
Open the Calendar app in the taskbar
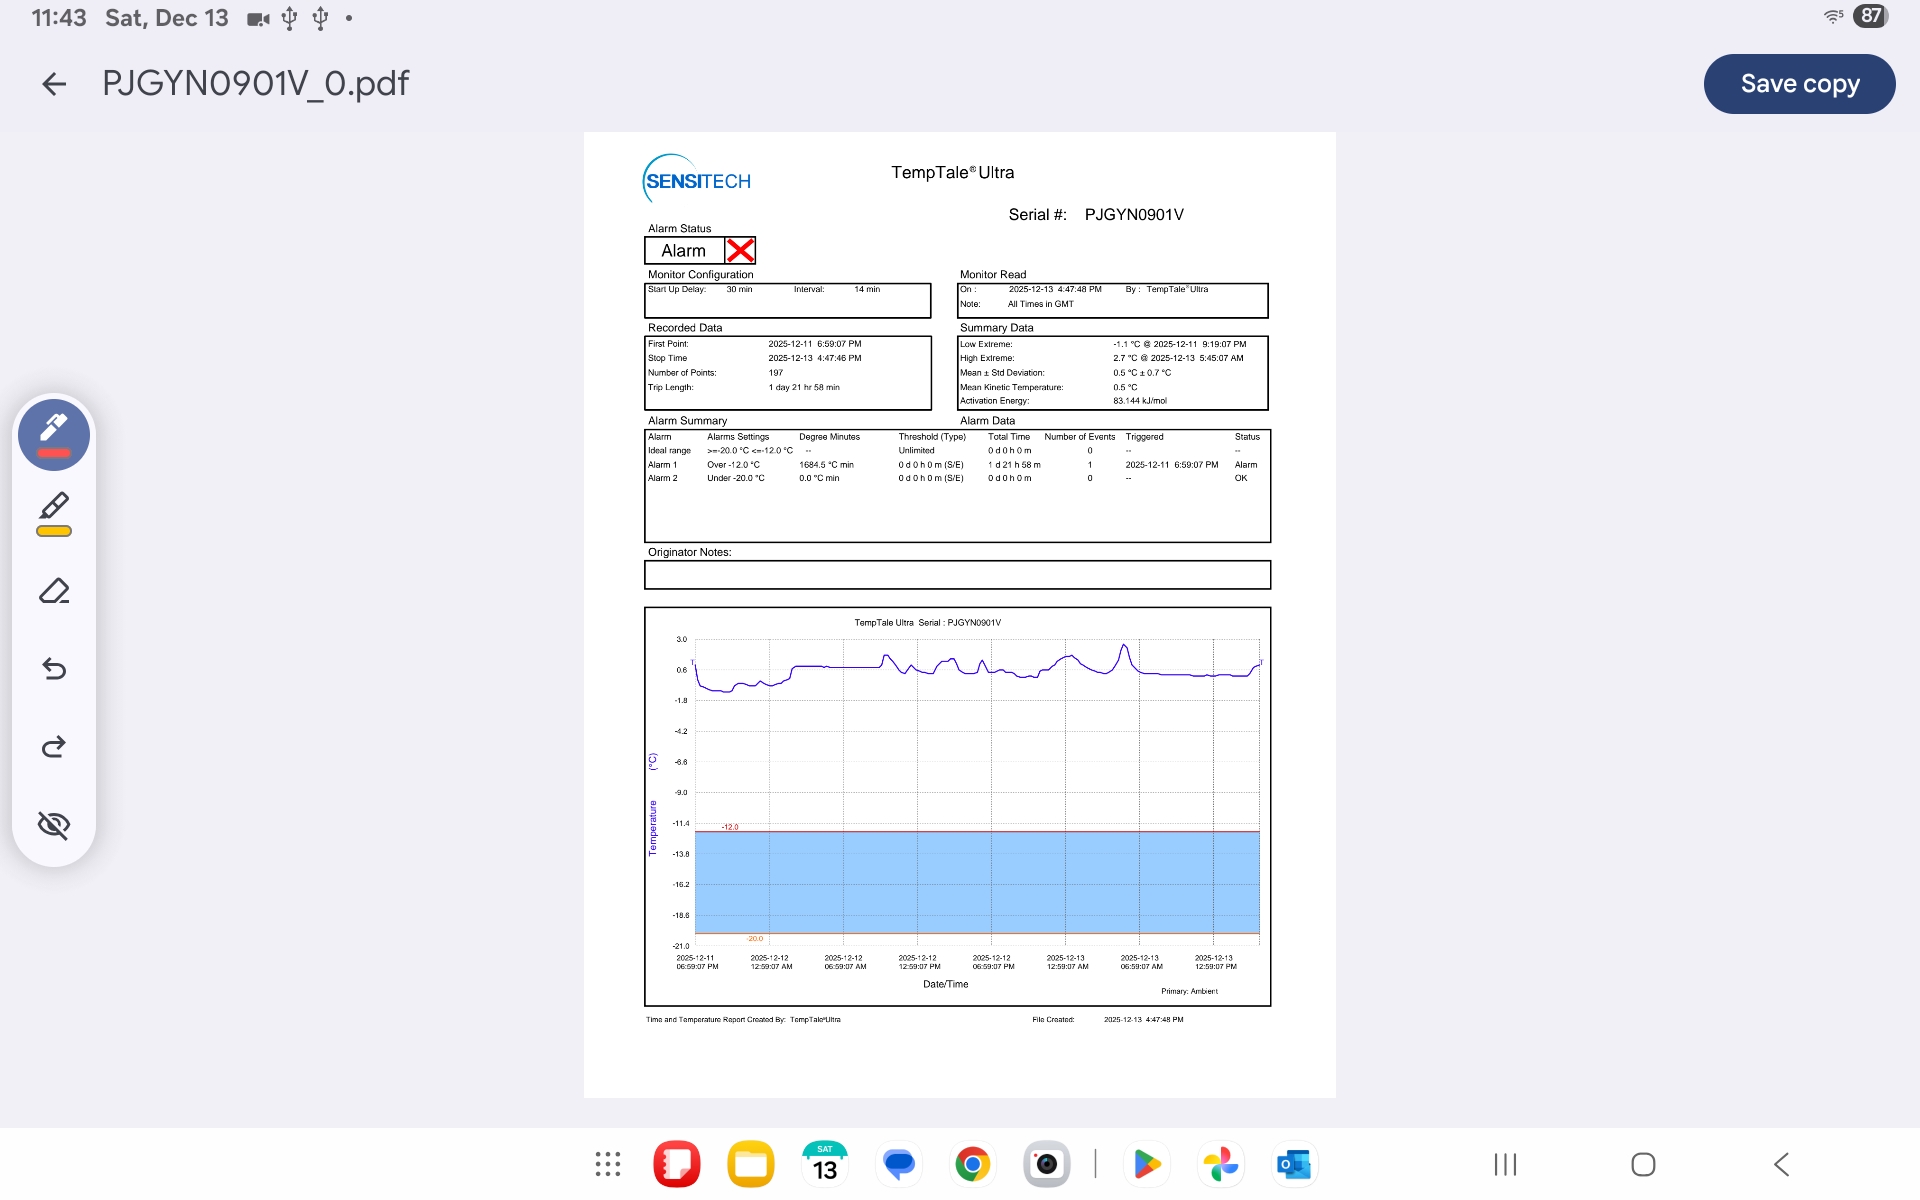tap(824, 1164)
